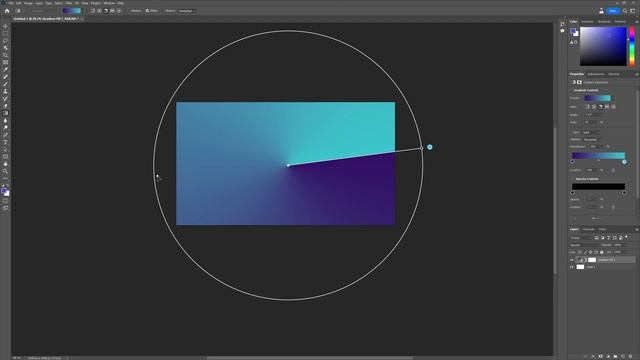Select Diamond style in Properties panel
Image resolution: width=640 pixels, height=360 pixels.
613,107
